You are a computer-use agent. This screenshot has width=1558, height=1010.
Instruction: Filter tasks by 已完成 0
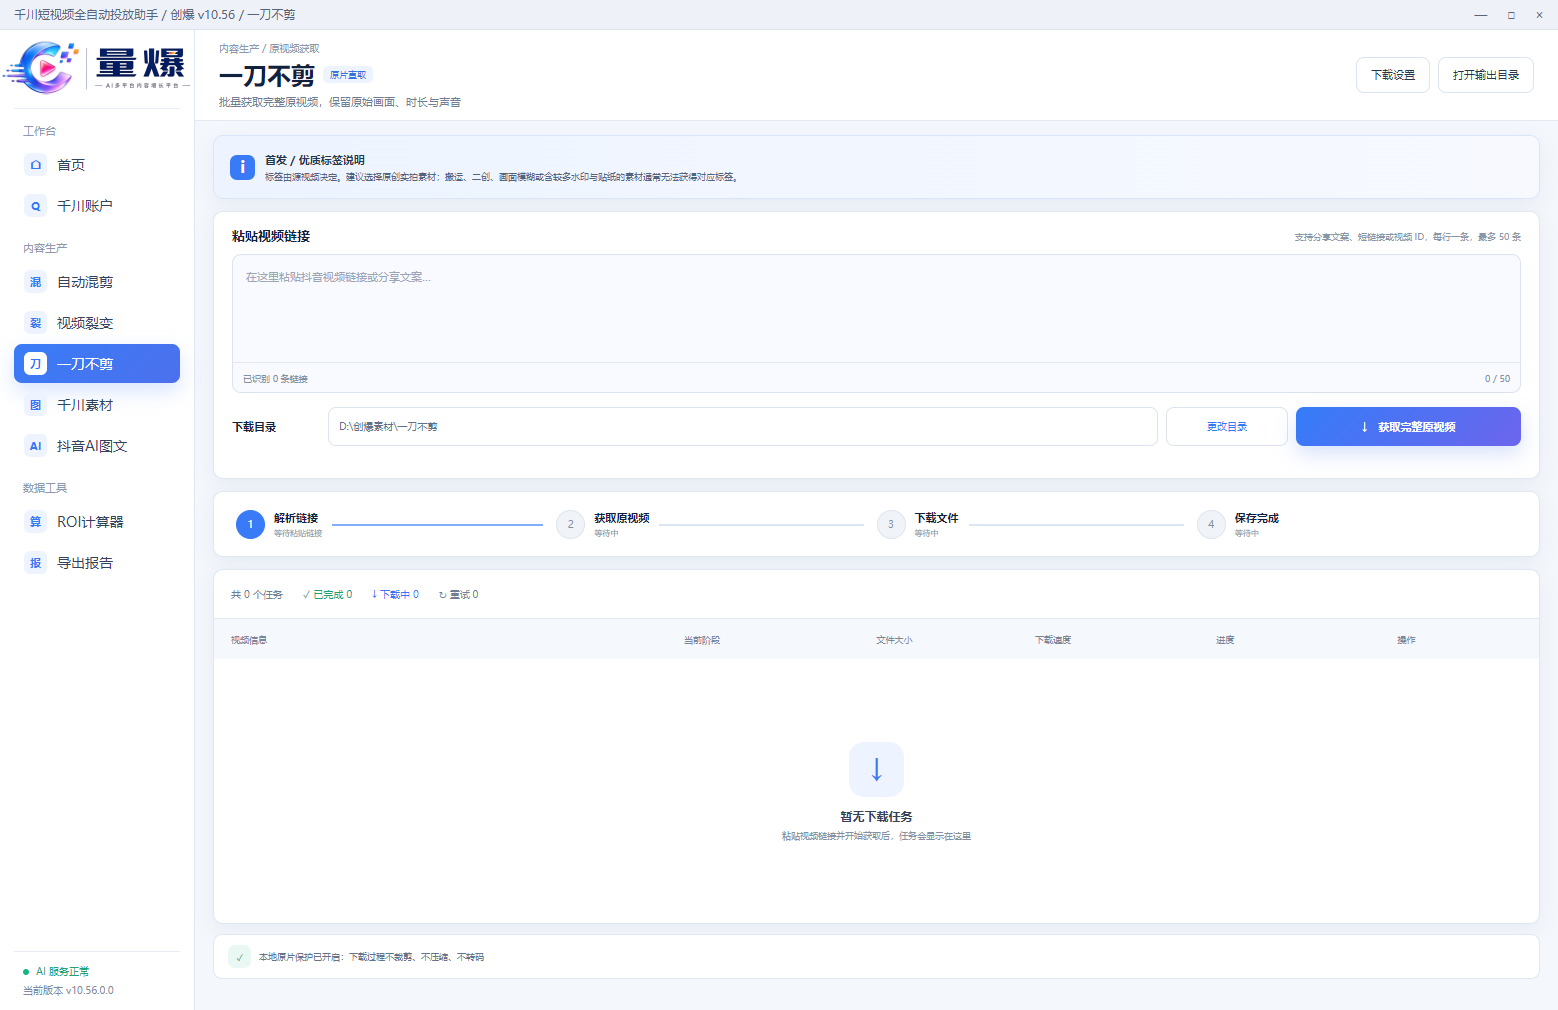pyautogui.click(x=328, y=594)
